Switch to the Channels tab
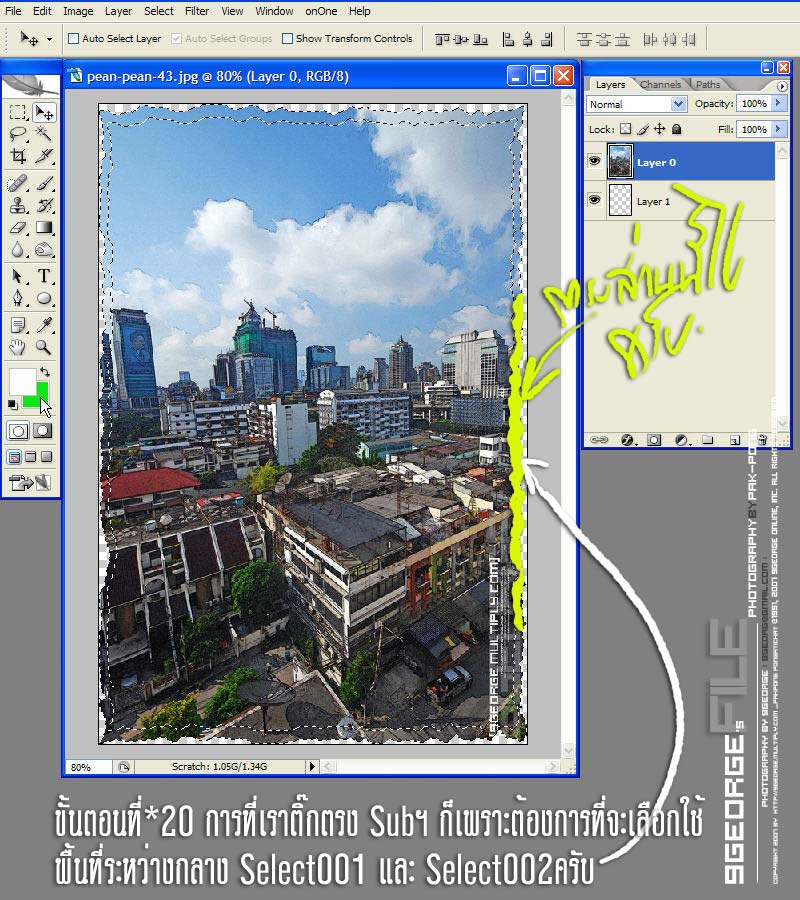The image size is (800, 900). (660, 84)
